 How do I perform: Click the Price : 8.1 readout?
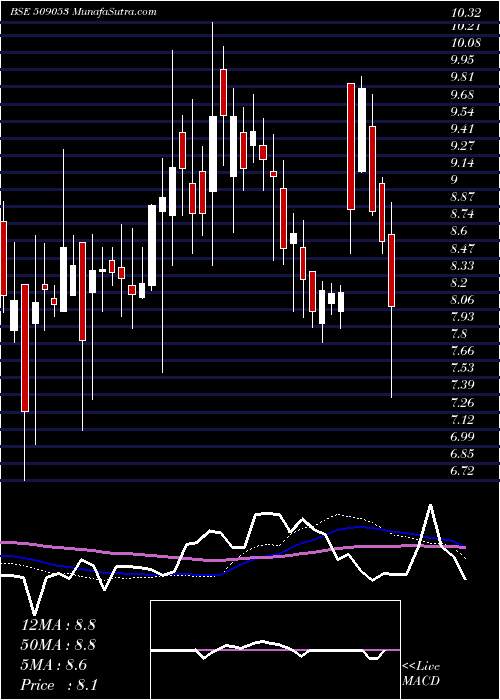point(58,685)
